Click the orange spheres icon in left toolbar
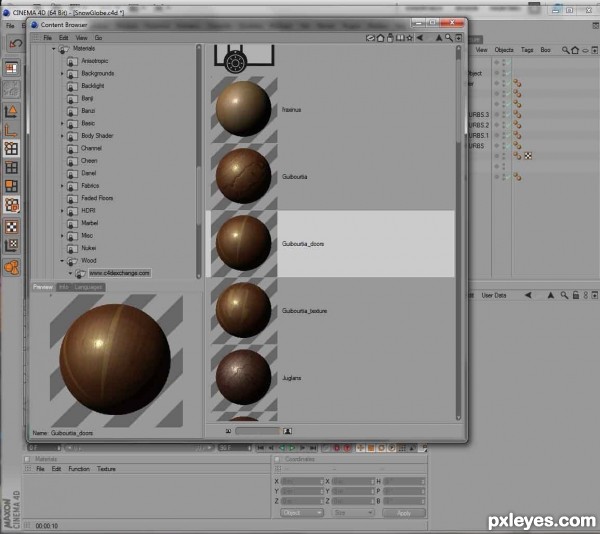This screenshot has height=534, width=600. (11, 267)
